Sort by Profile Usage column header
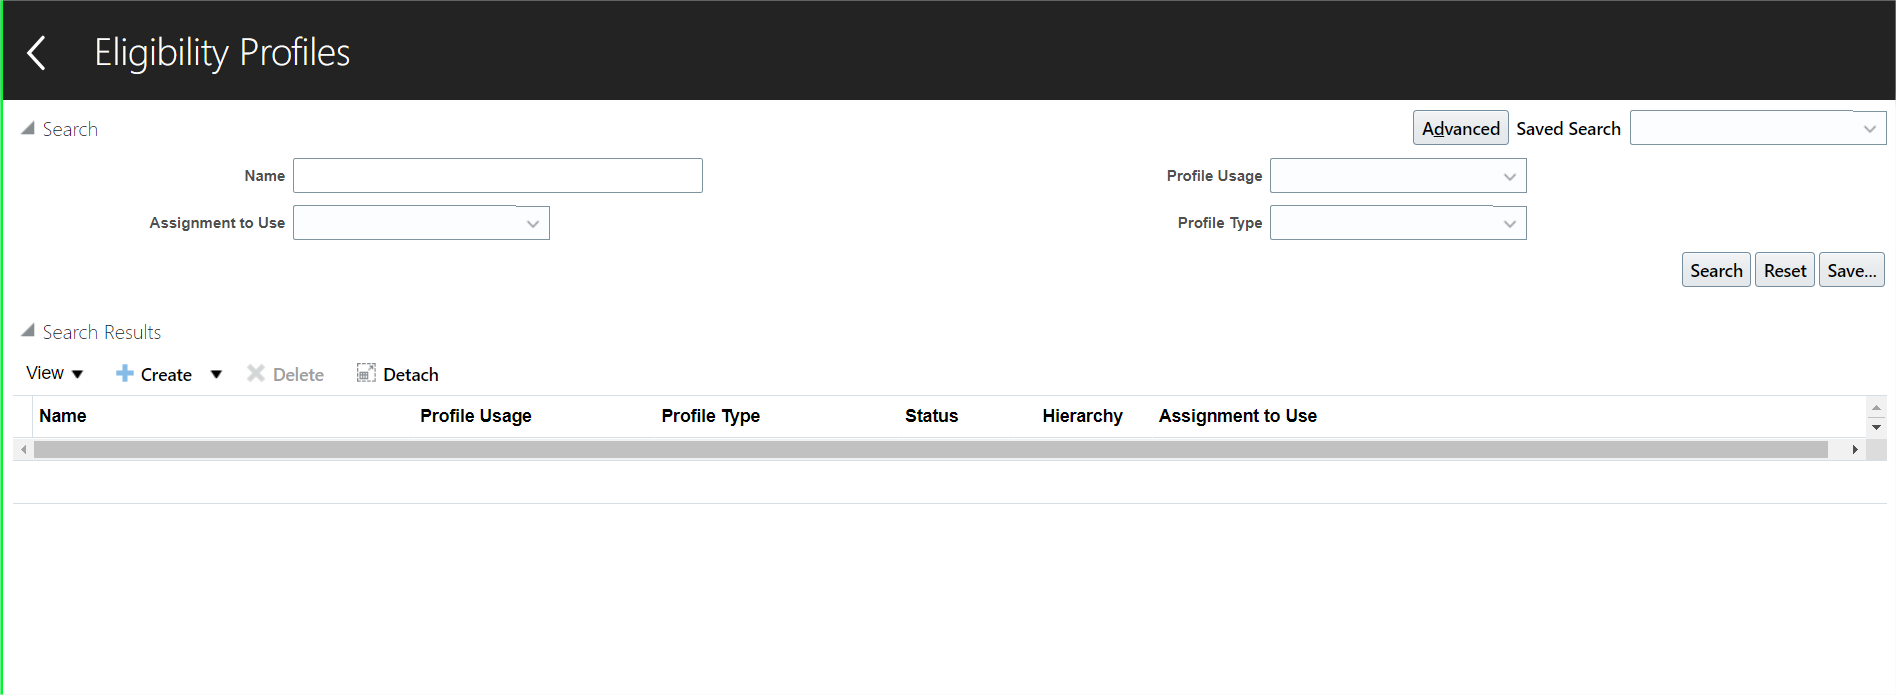Viewport: 1896px width, 695px height. [476, 416]
